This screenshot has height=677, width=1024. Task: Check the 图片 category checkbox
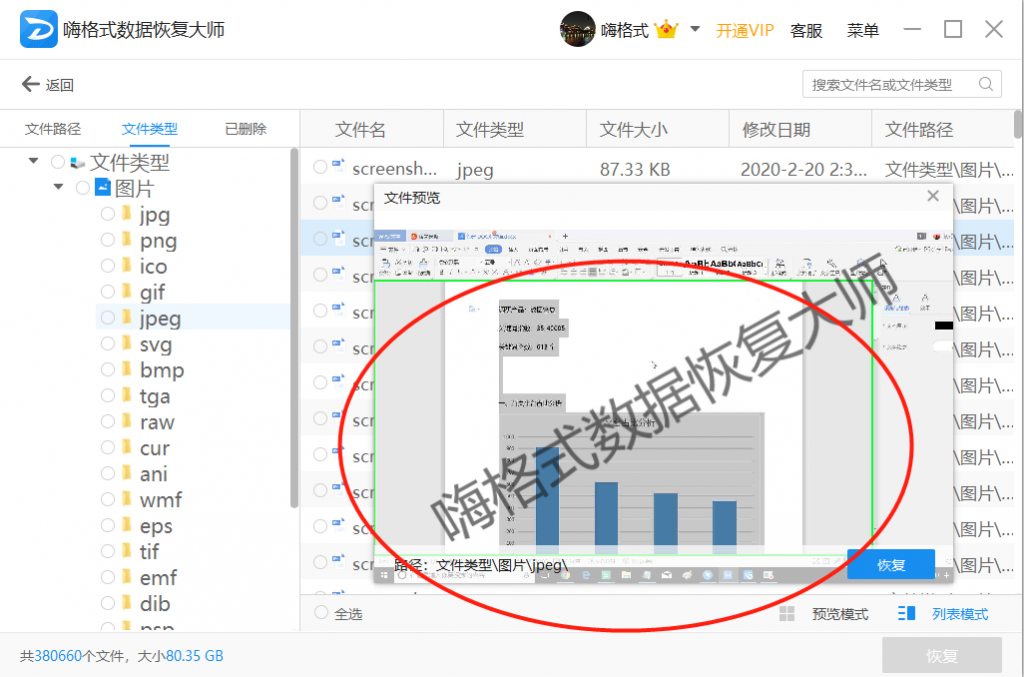point(82,188)
